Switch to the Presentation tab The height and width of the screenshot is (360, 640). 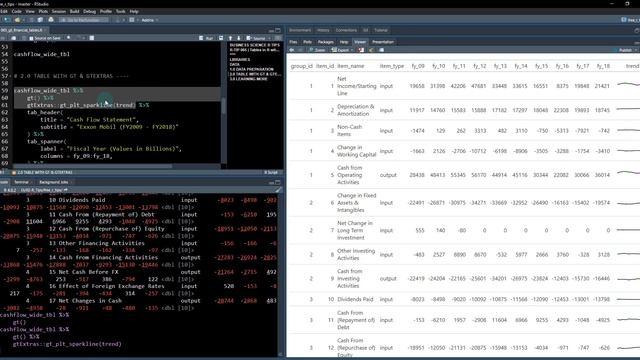(x=383, y=42)
